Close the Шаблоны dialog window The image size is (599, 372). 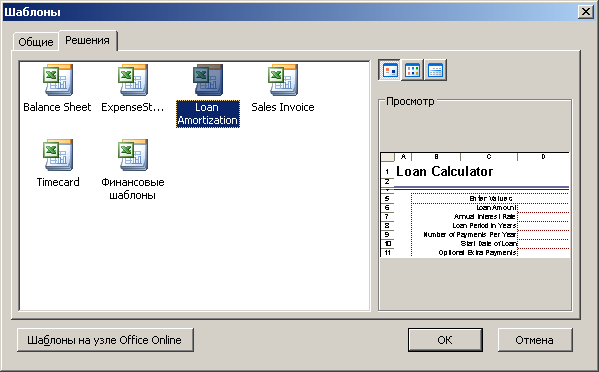pyautogui.click(x=586, y=12)
